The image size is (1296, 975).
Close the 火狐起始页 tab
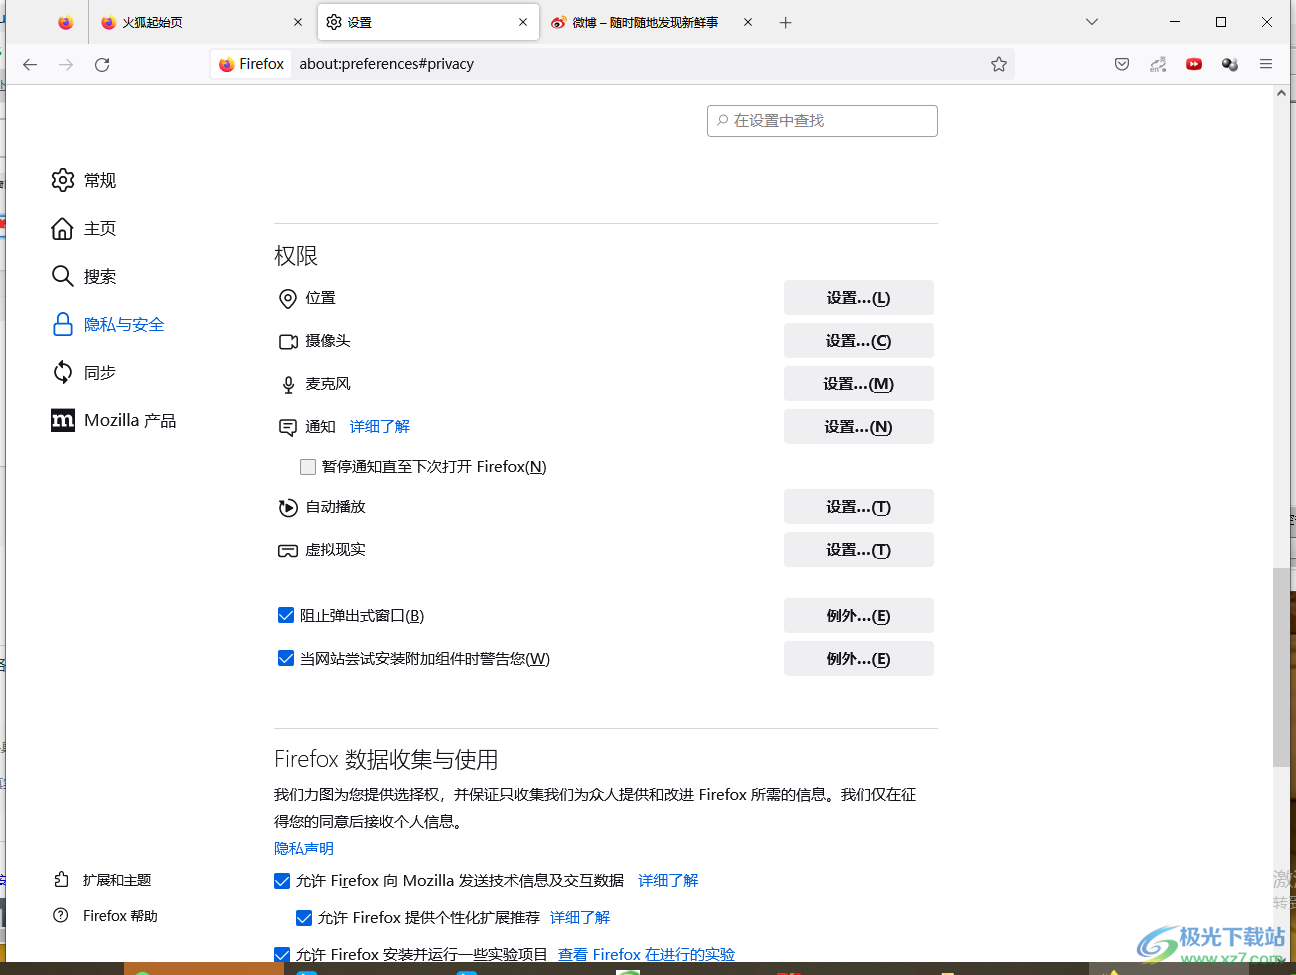click(x=298, y=22)
